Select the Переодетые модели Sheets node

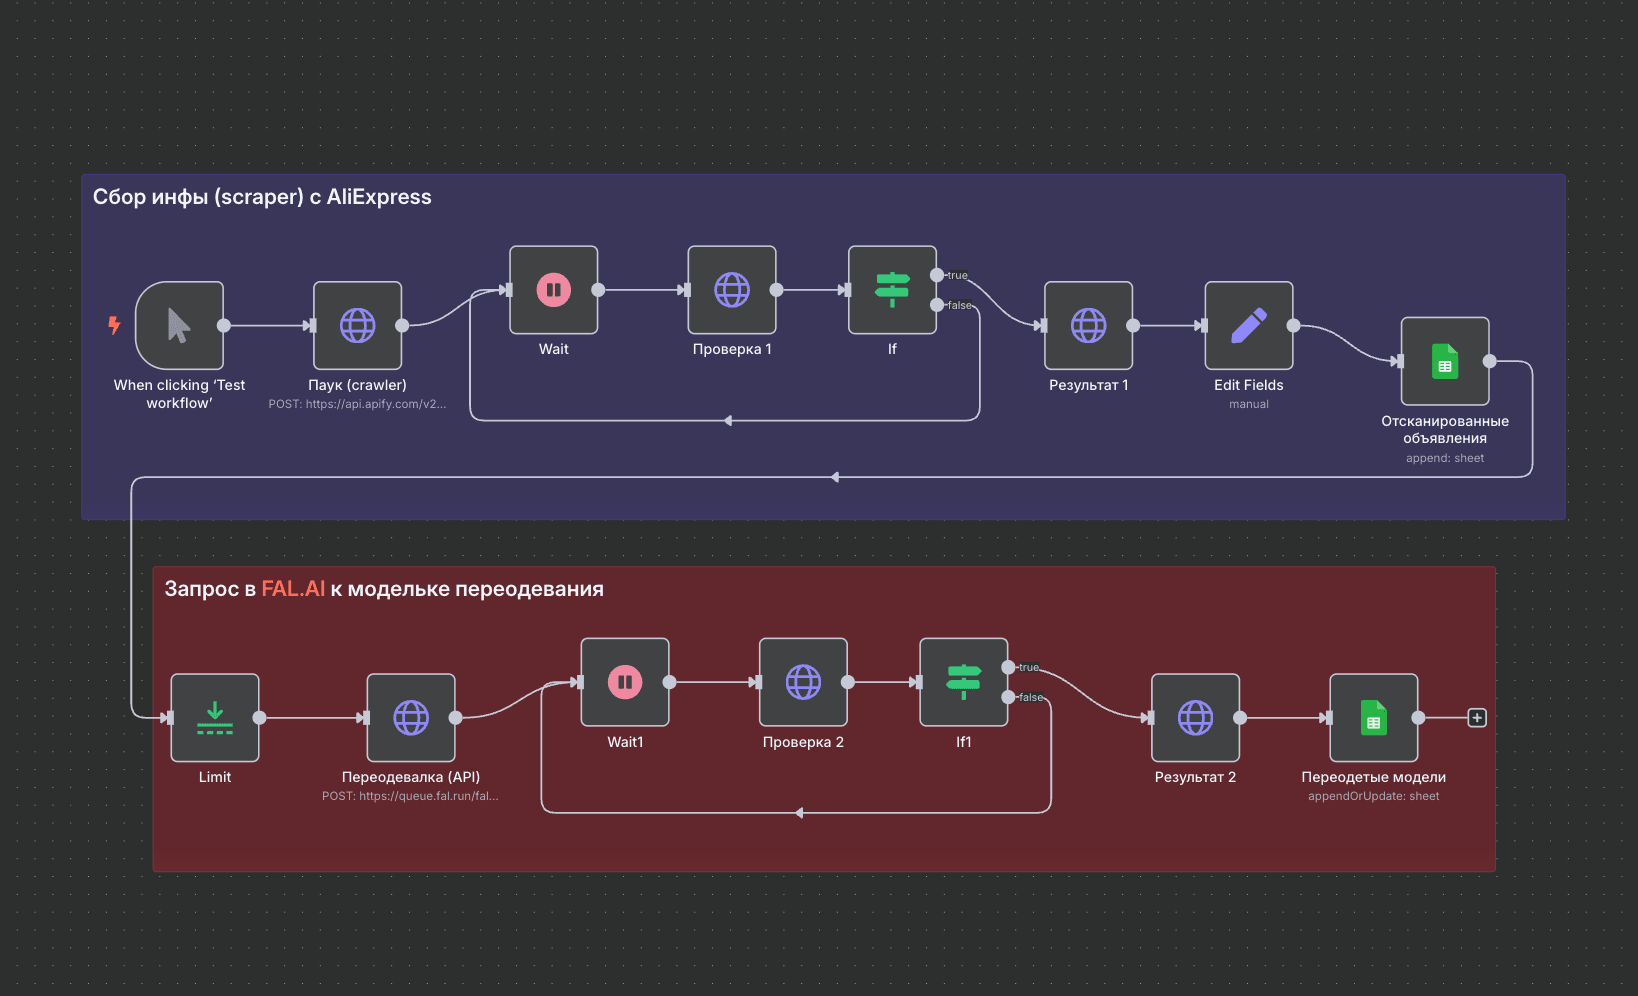coord(1373,717)
